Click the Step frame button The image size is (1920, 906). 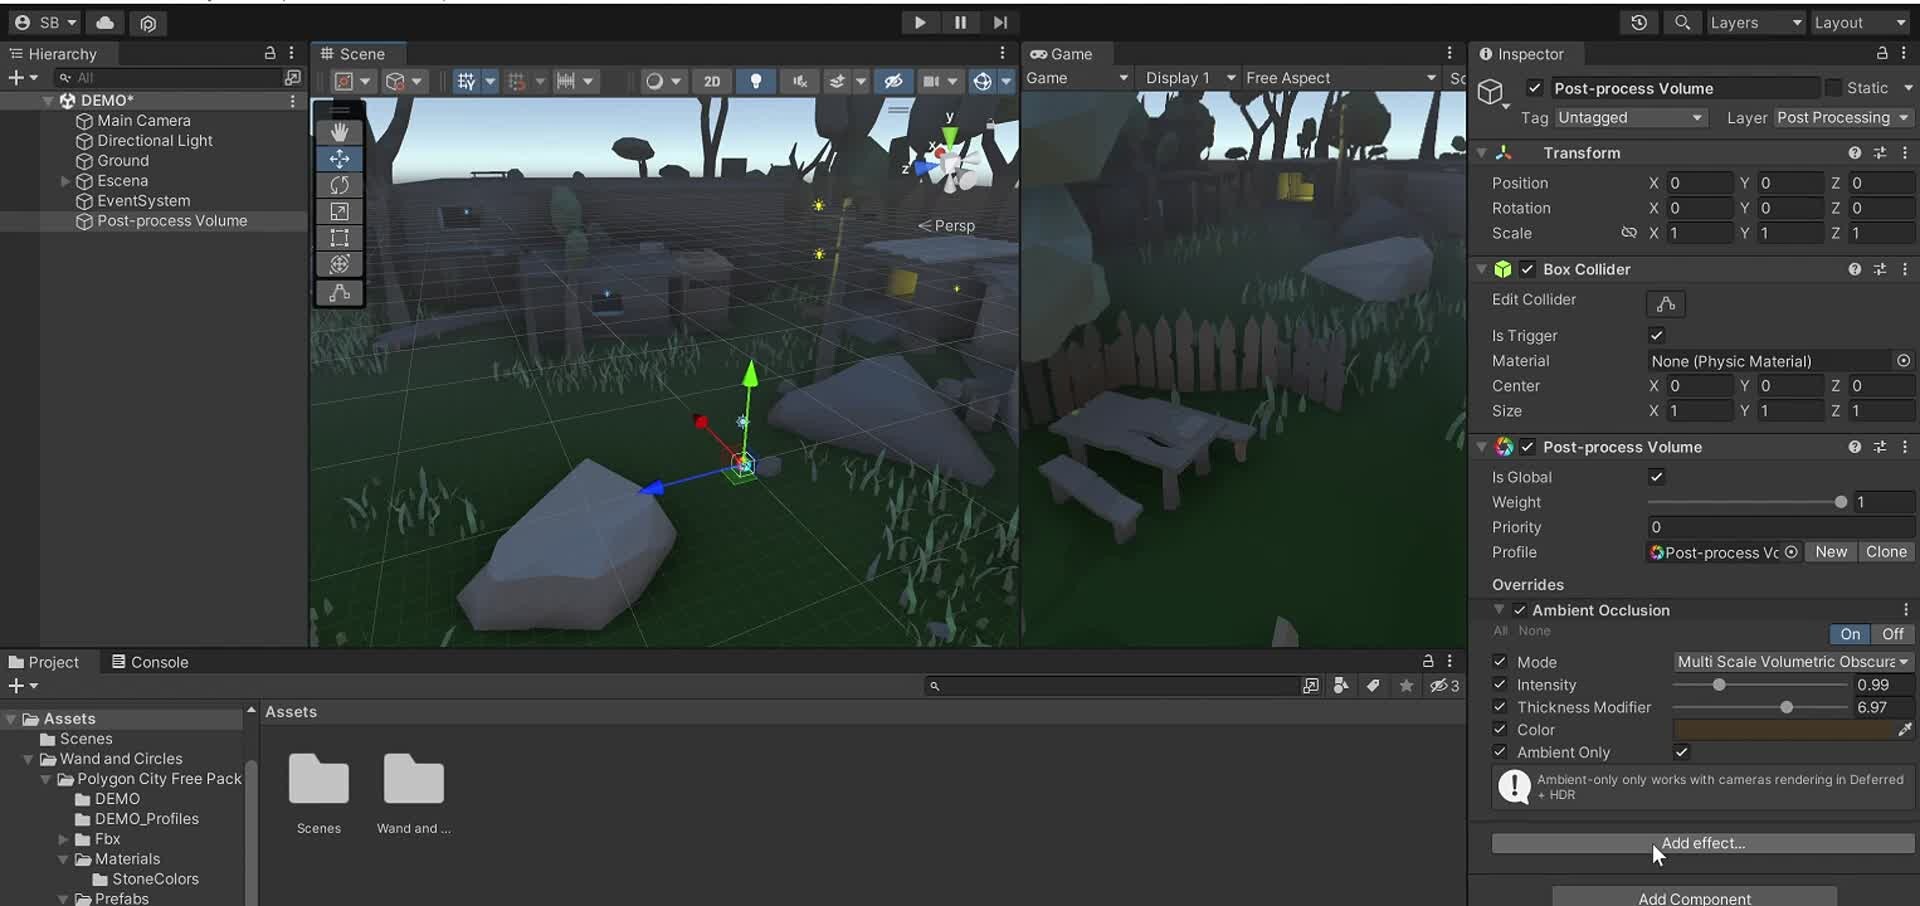tap(1000, 22)
